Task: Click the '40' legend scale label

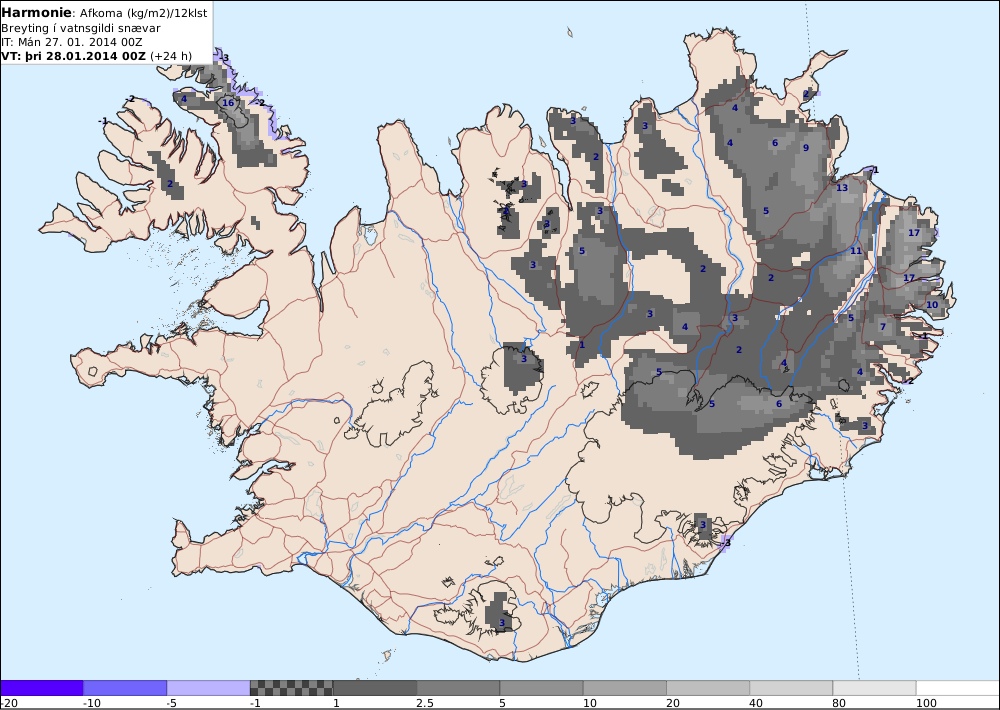Action: [x=757, y=703]
